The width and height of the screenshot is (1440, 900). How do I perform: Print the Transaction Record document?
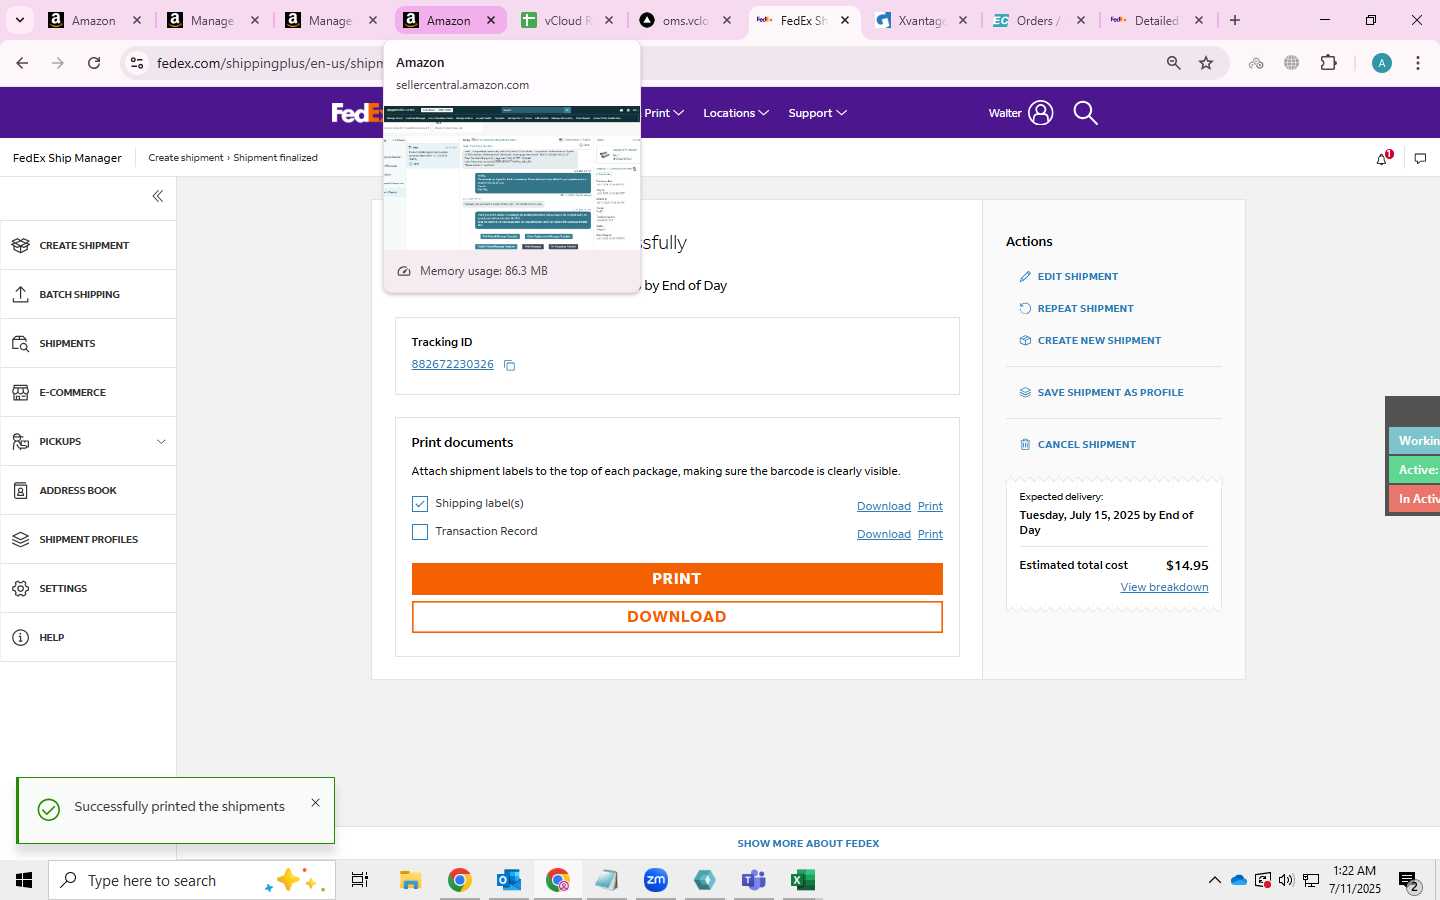pos(930,534)
